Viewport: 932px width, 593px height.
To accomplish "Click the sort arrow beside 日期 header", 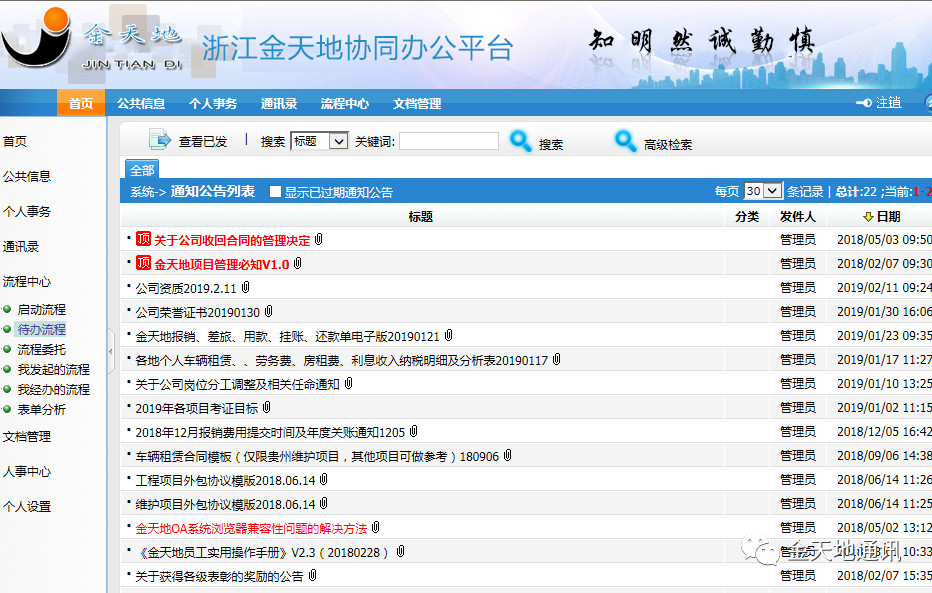I will point(868,217).
